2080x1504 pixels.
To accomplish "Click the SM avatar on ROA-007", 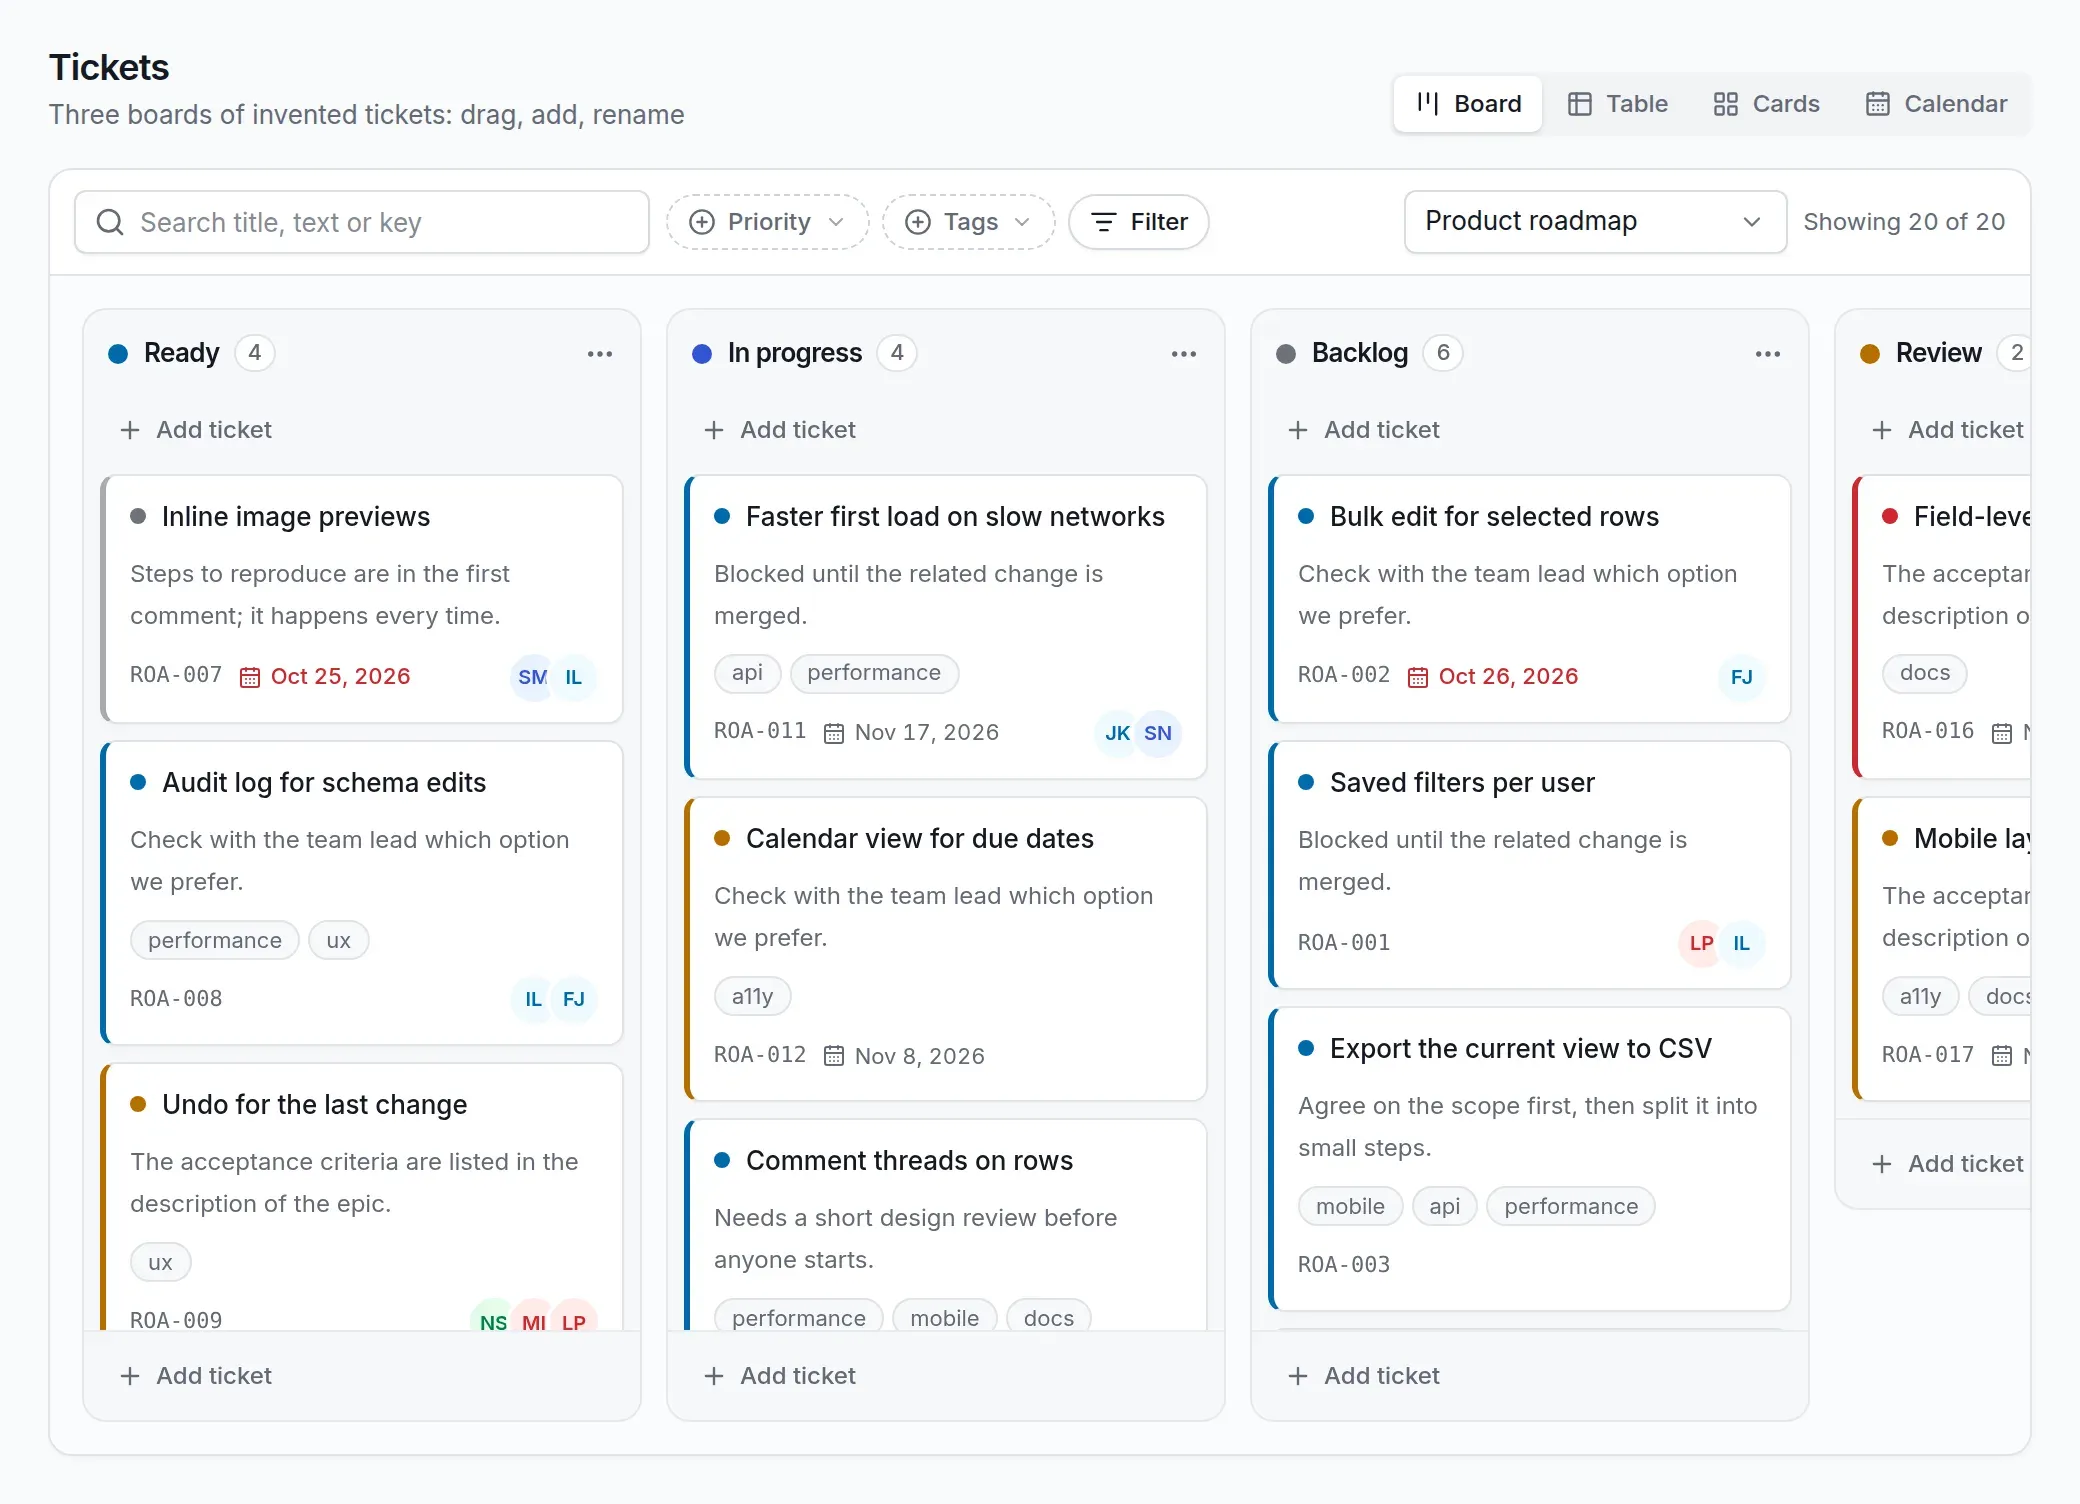I will point(532,677).
